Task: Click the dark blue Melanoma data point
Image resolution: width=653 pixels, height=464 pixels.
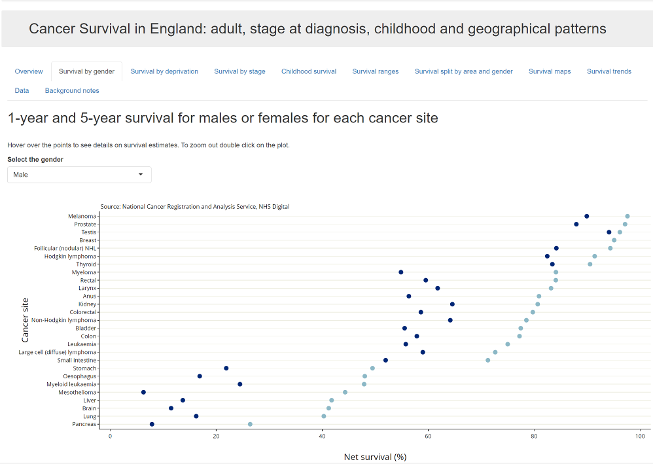Action: point(586,216)
